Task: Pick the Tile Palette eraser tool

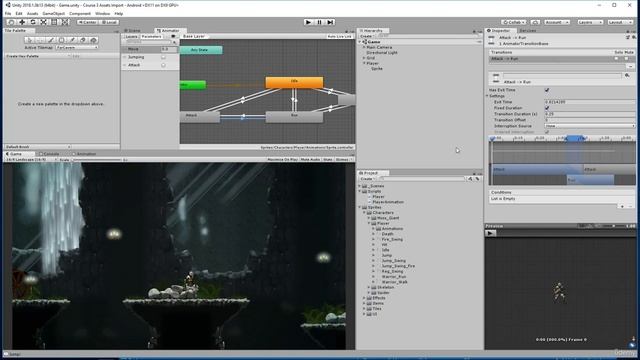Action: (83, 40)
